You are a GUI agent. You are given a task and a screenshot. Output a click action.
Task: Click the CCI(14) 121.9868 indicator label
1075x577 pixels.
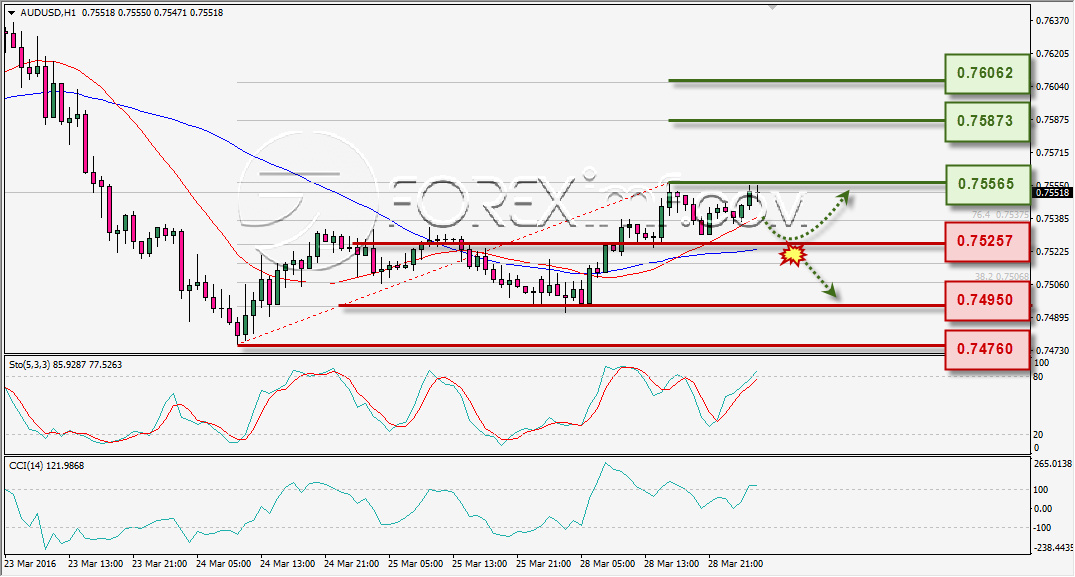pyautogui.click(x=46, y=466)
